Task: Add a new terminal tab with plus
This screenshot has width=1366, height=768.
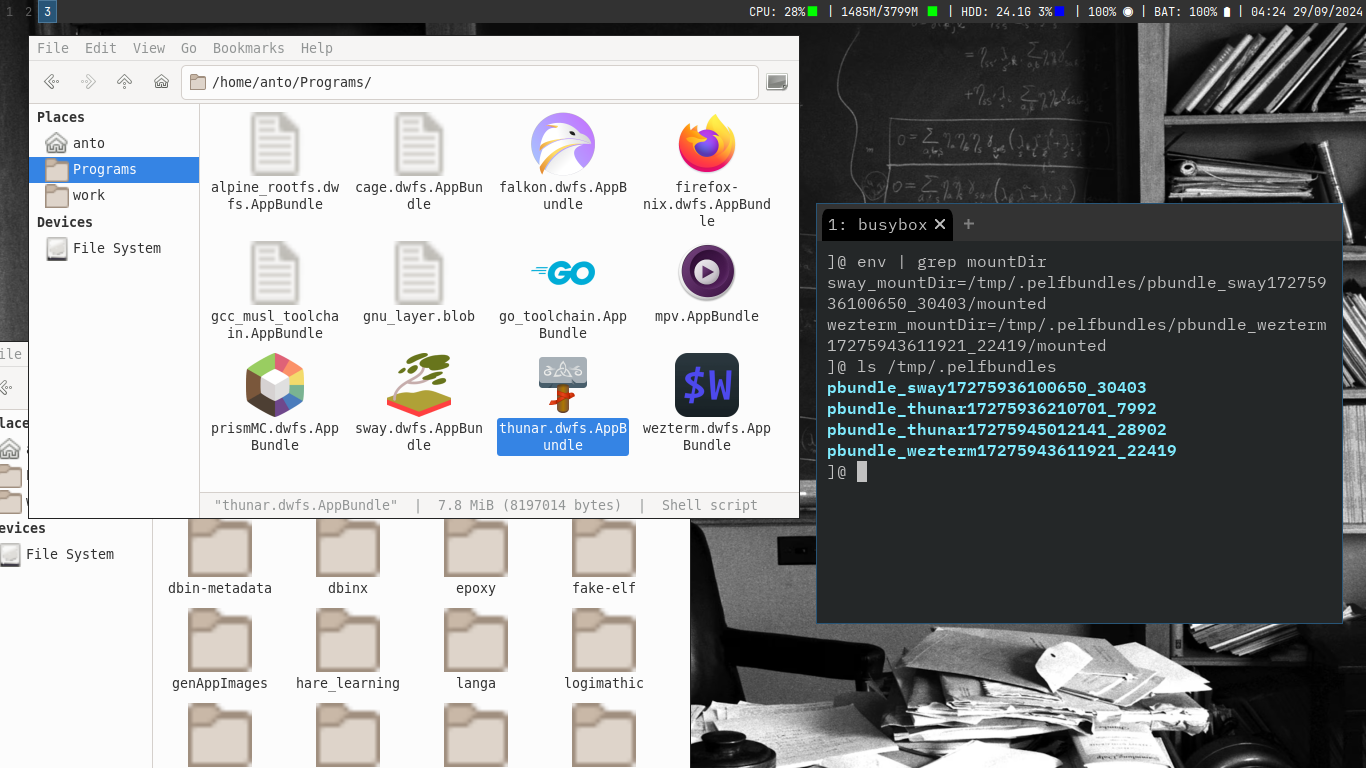Action: click(x=968, y=224)
